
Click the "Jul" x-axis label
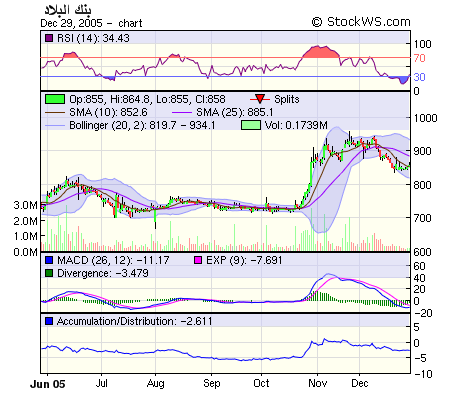[101, 383]
